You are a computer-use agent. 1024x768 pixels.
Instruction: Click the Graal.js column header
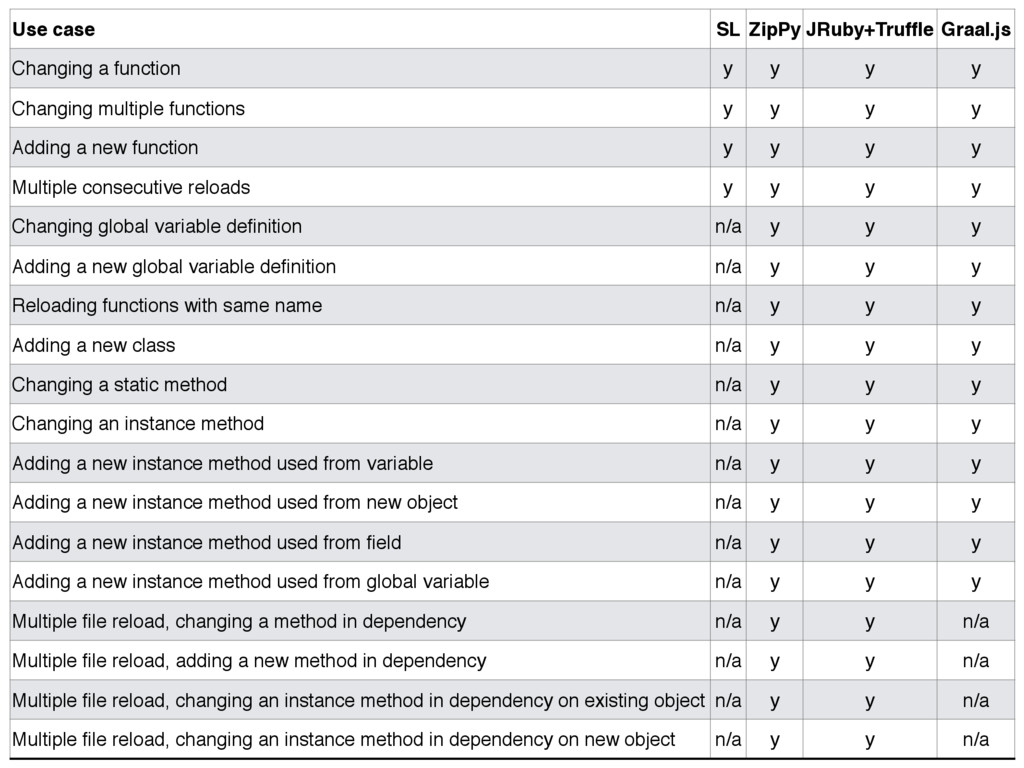point(975,29)
